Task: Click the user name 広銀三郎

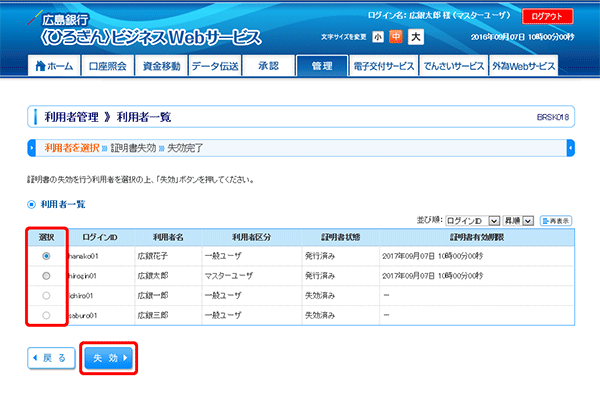Action: (x=153, y=316)
